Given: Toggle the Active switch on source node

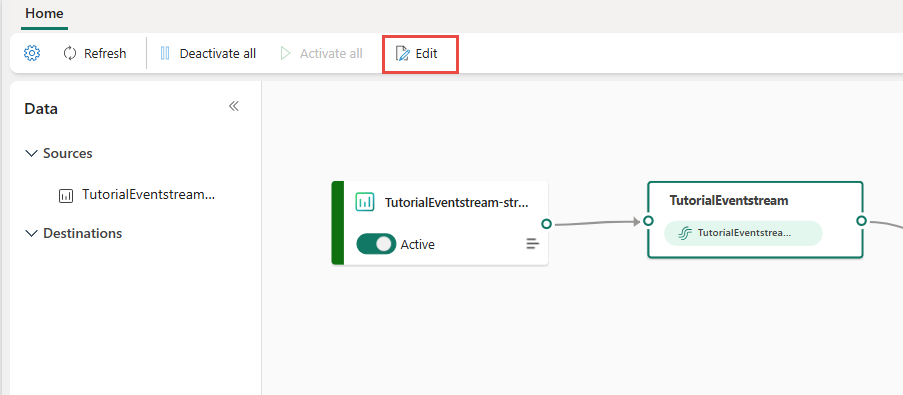Looking at the screenshot, I should pos(376,244).
